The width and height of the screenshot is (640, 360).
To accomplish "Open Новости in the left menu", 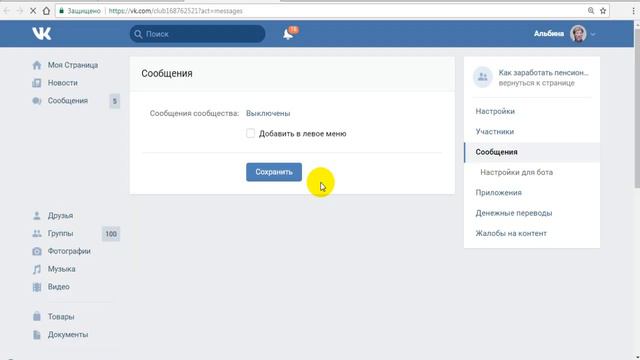I will coord(62,83).
